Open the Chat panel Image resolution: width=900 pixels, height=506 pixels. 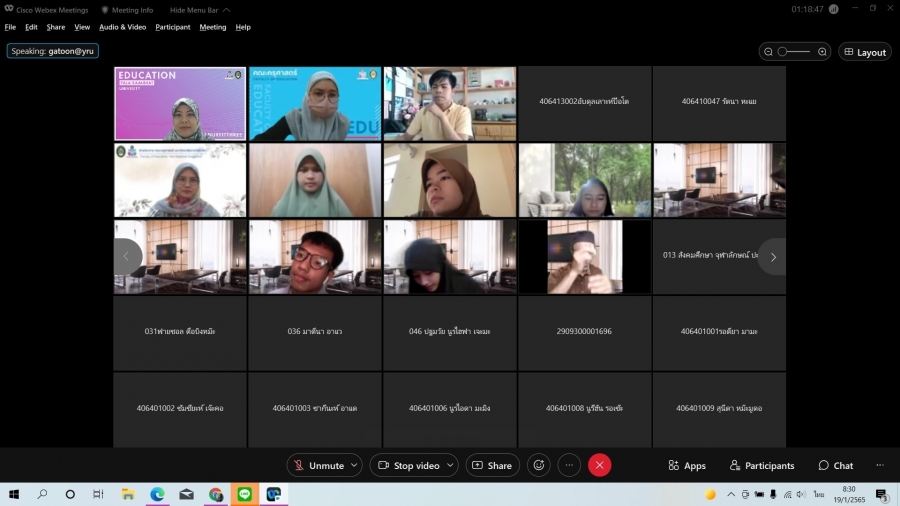pyautogui.click(x=835, y=466)
